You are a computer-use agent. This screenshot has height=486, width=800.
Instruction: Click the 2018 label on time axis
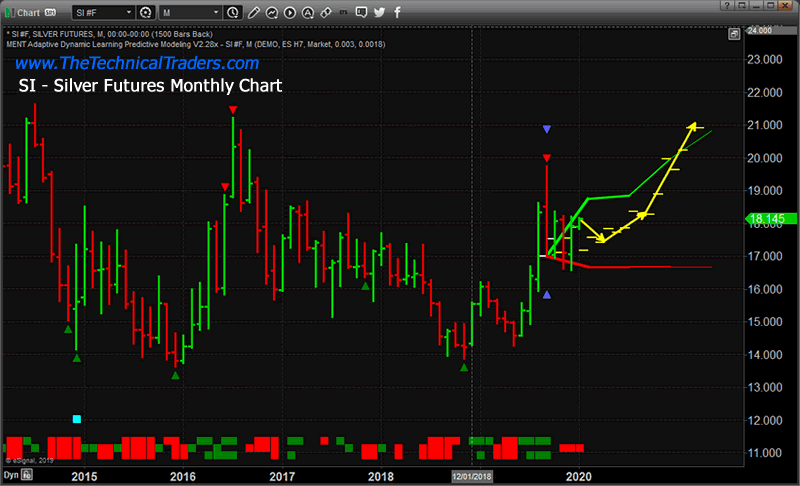(x=381, y=477)
